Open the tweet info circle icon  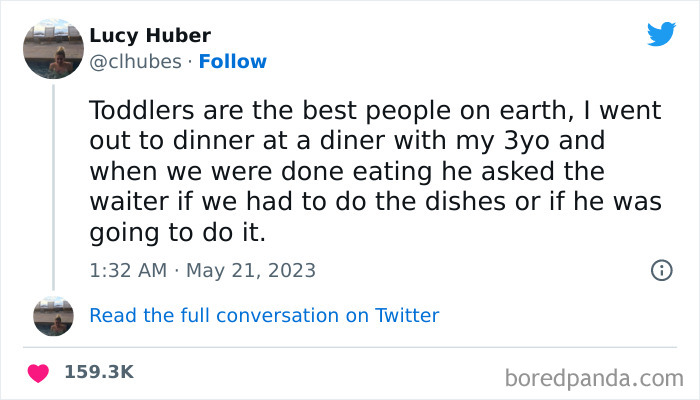tap(660, 270)
